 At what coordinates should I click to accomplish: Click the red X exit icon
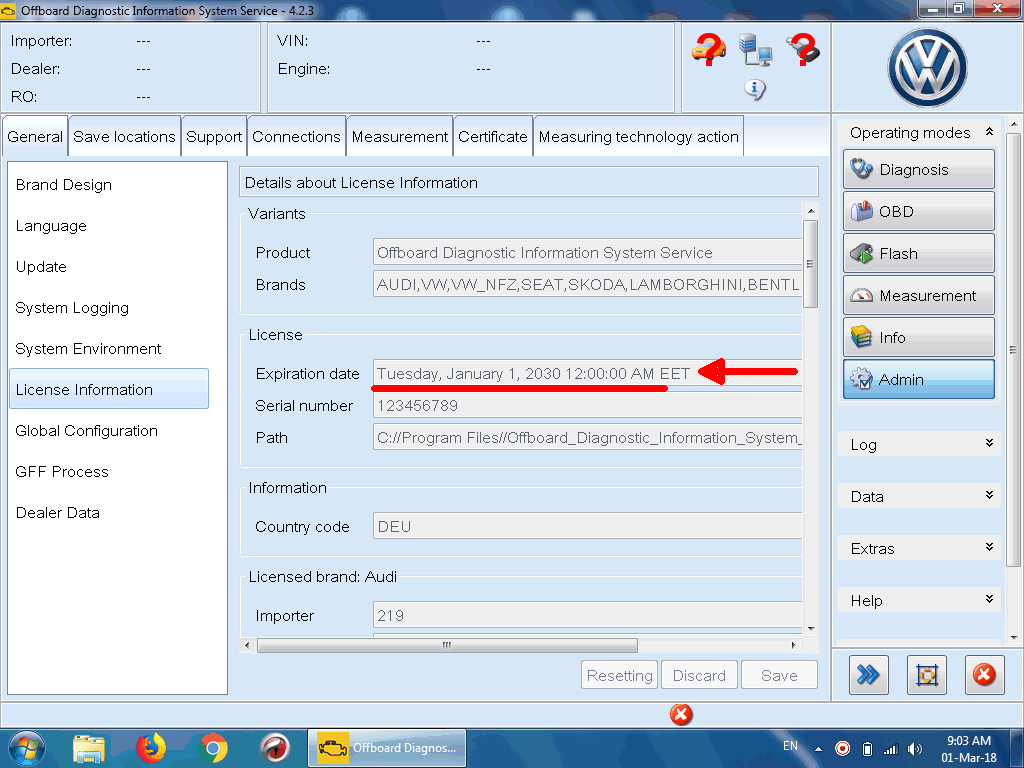[984, 676]
